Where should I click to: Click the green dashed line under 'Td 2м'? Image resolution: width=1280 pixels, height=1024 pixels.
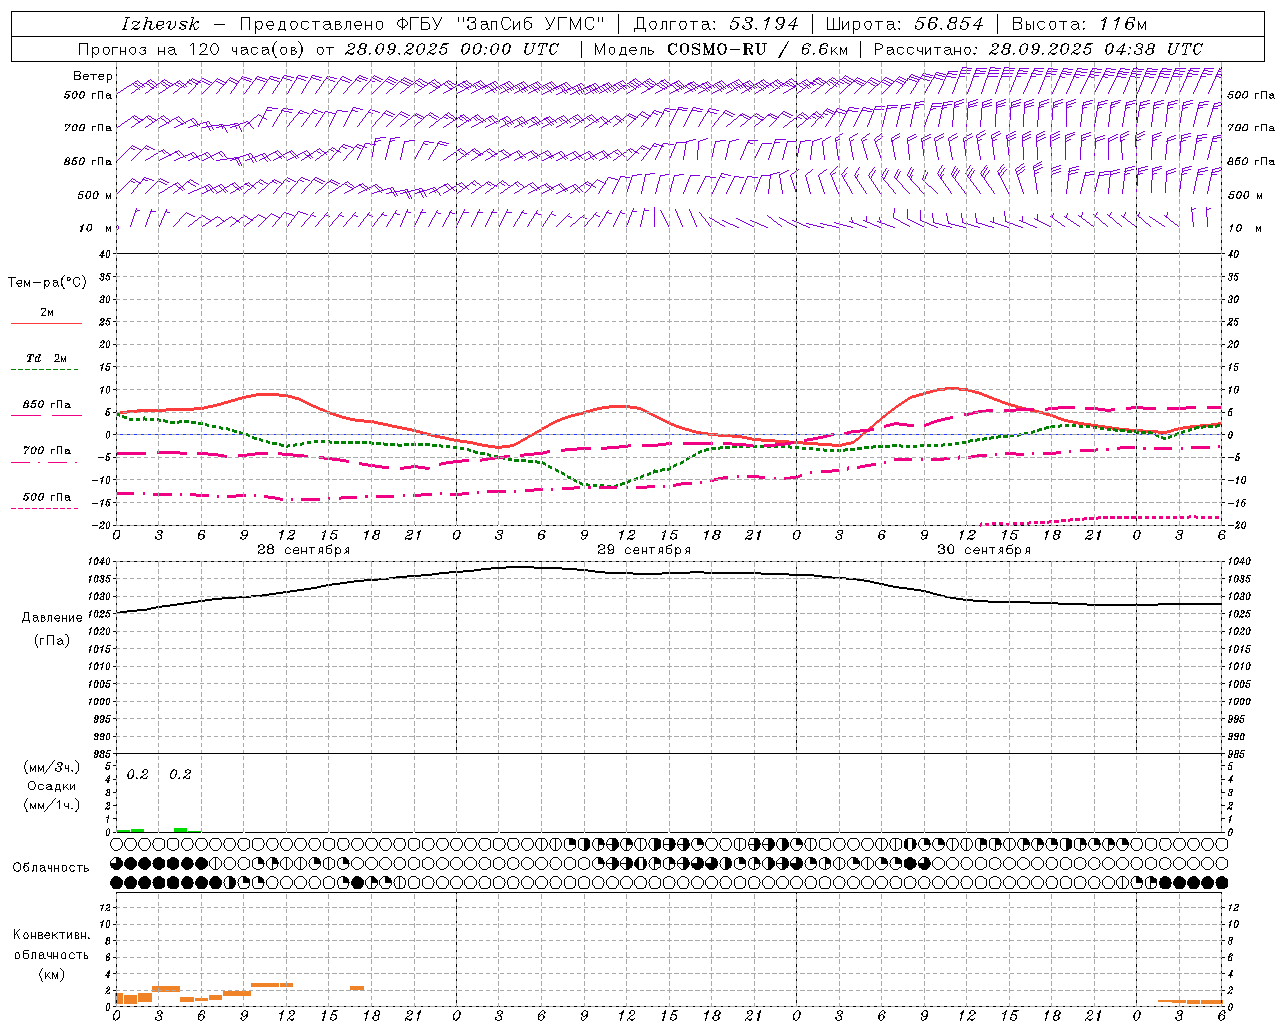tap(45, 370)
